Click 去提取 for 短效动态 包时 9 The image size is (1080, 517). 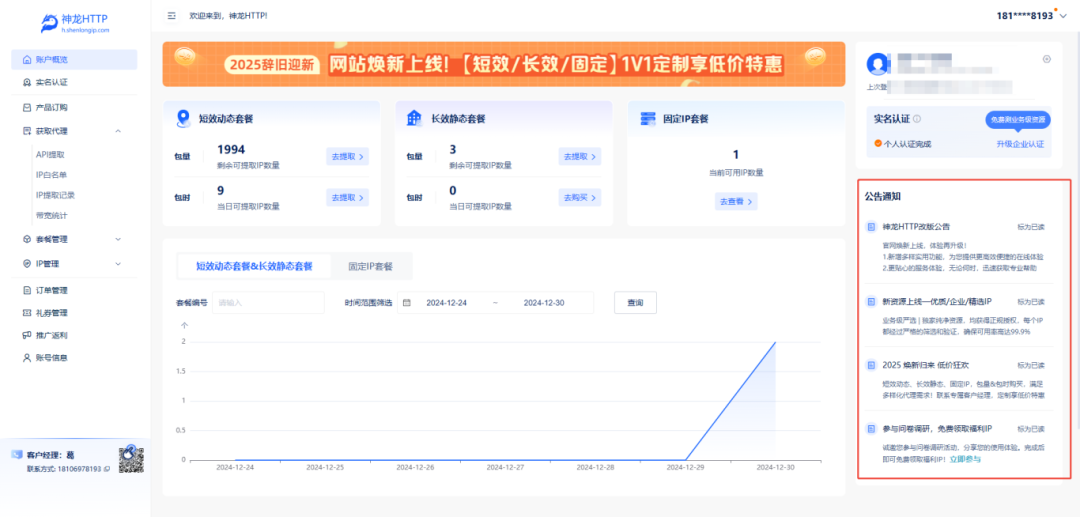[347, 198]
